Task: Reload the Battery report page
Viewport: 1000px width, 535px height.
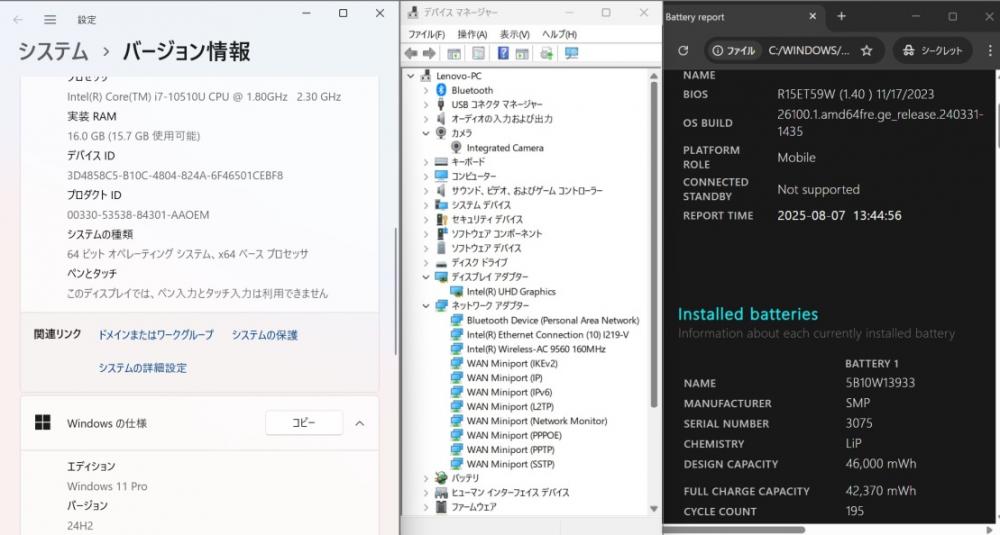Action: pos(683,50)
